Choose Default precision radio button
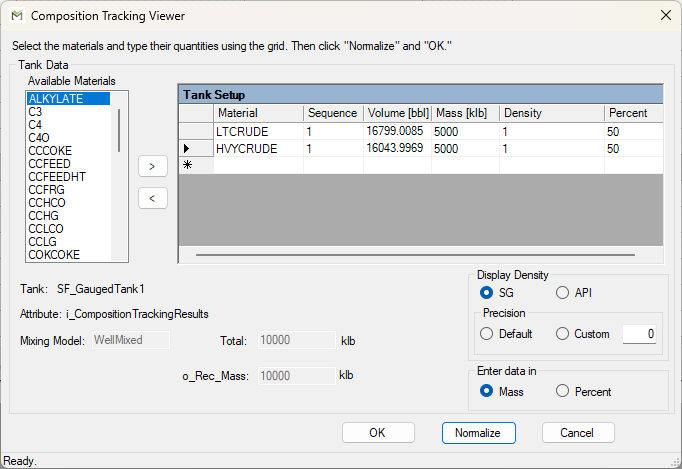 (x=487, y=334)
